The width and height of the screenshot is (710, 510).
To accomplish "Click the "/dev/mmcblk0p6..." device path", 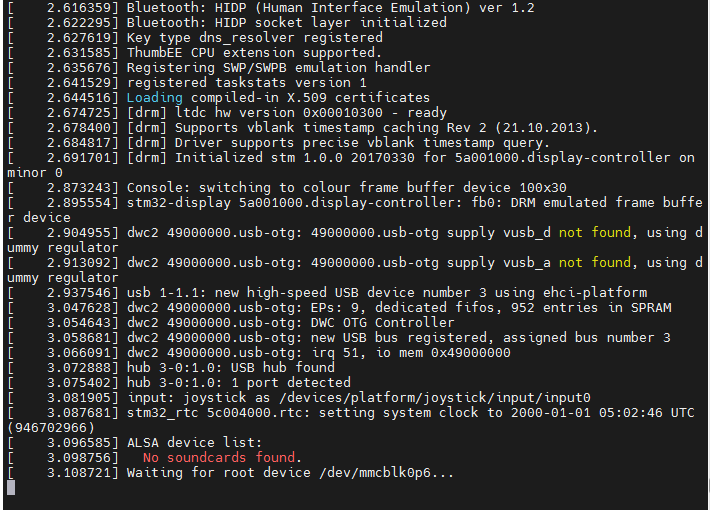I will 382,472.
